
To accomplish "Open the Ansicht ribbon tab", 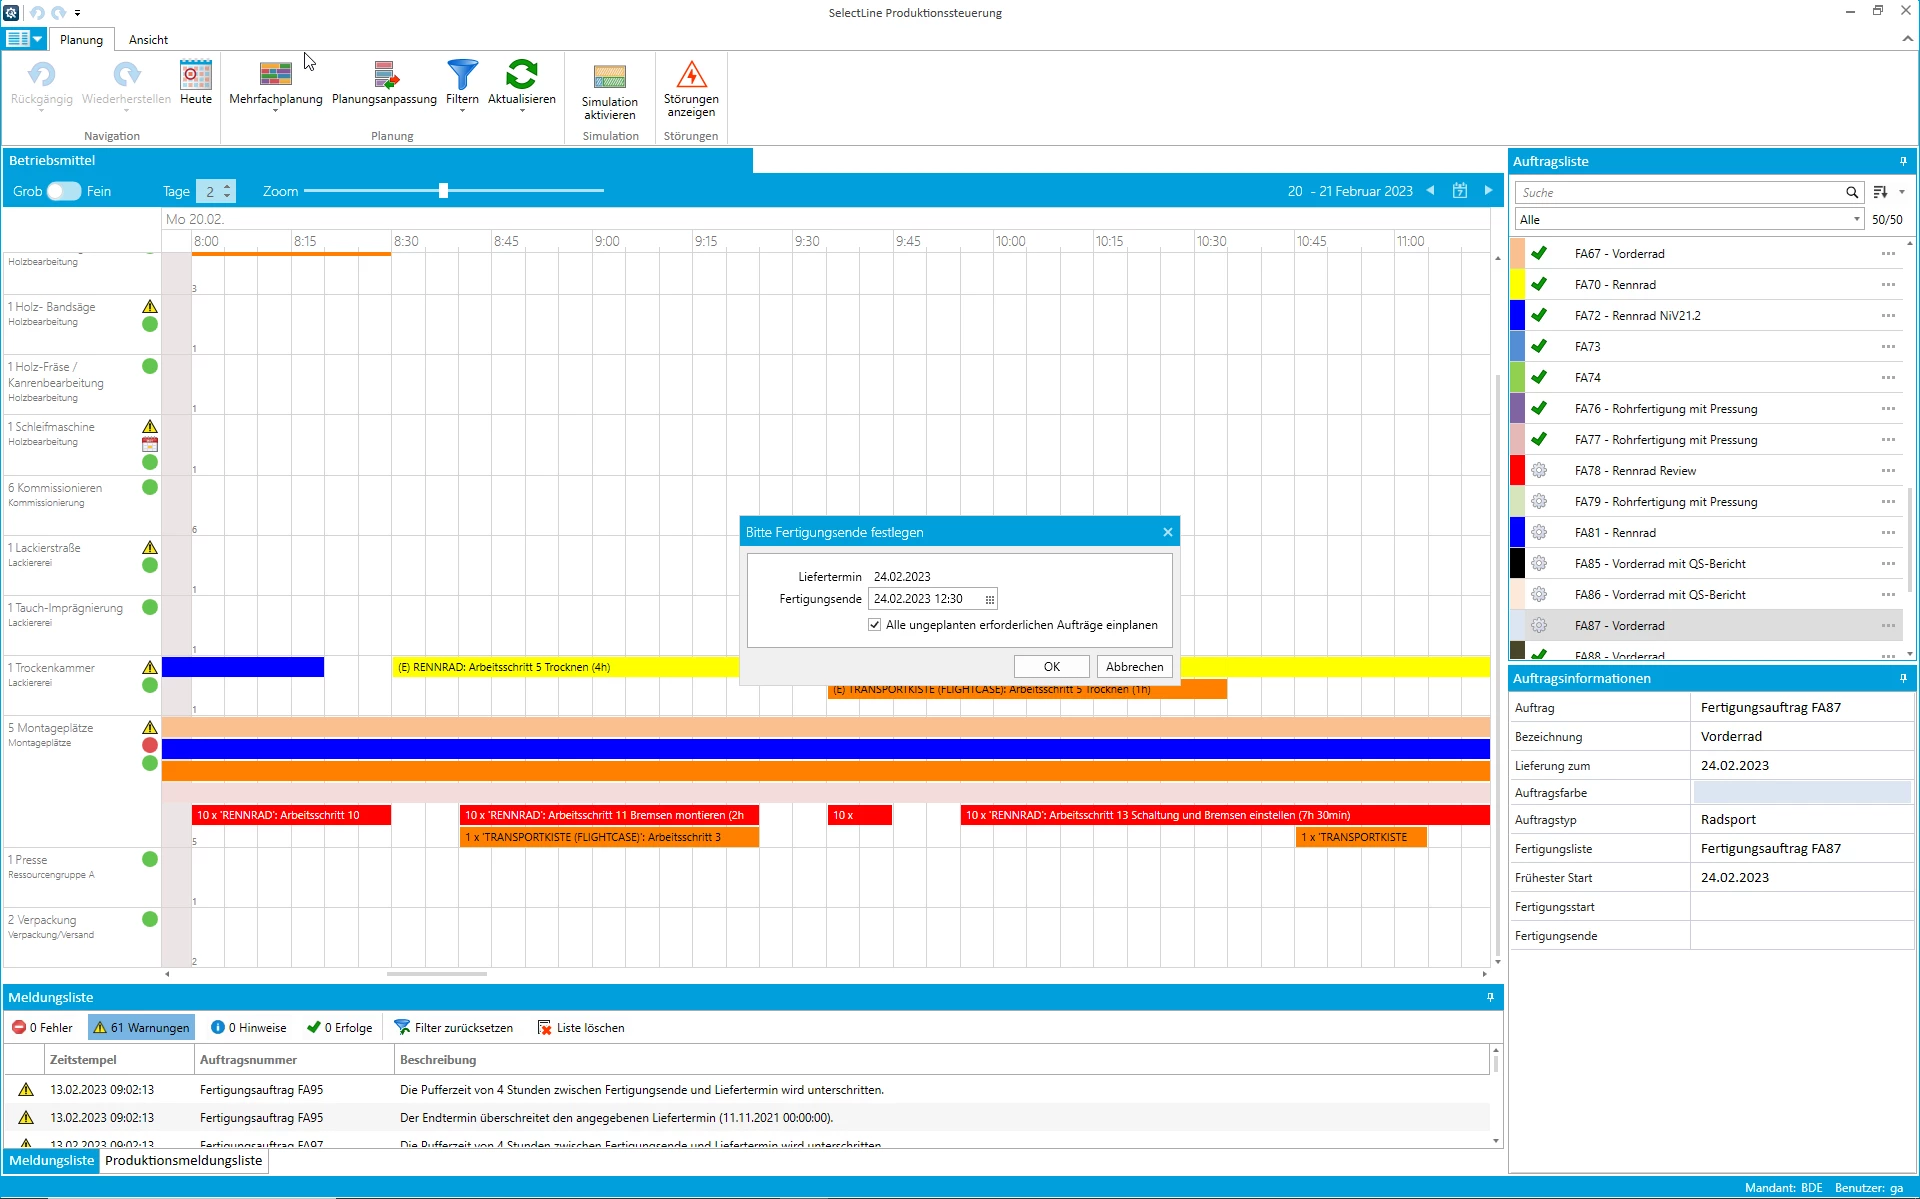I will pos(148,39).
